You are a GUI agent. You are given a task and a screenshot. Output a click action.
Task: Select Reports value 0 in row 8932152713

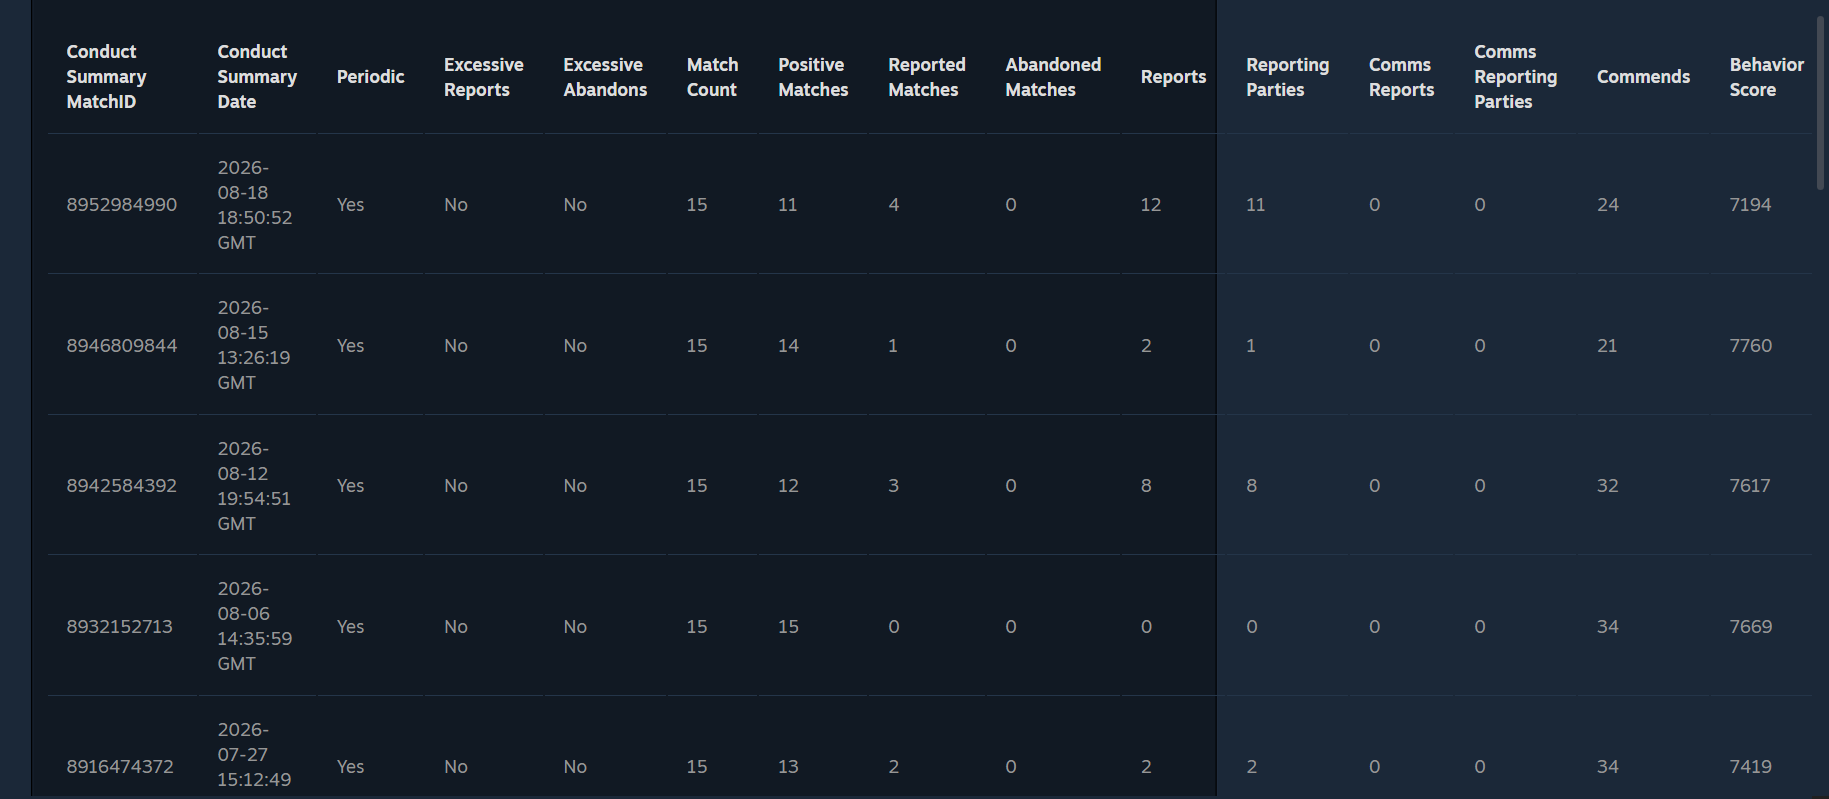tap(1146, 626)
